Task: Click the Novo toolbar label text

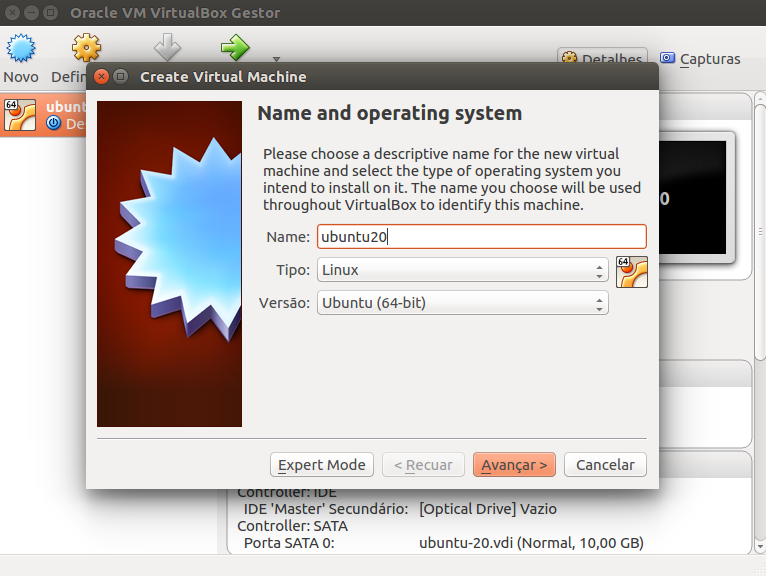Action: (21, 77)
